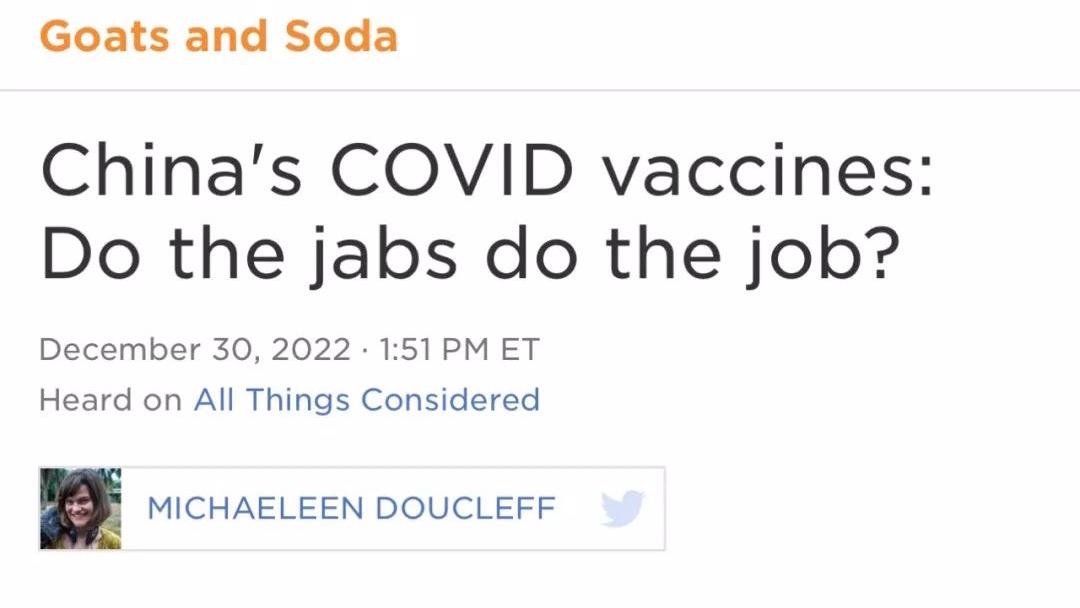This screenshot has width=1080, height=608.
Task: Visit Michaeleen Doucleff's author page link
Action: pyautogui.click(x=351, y=509)
